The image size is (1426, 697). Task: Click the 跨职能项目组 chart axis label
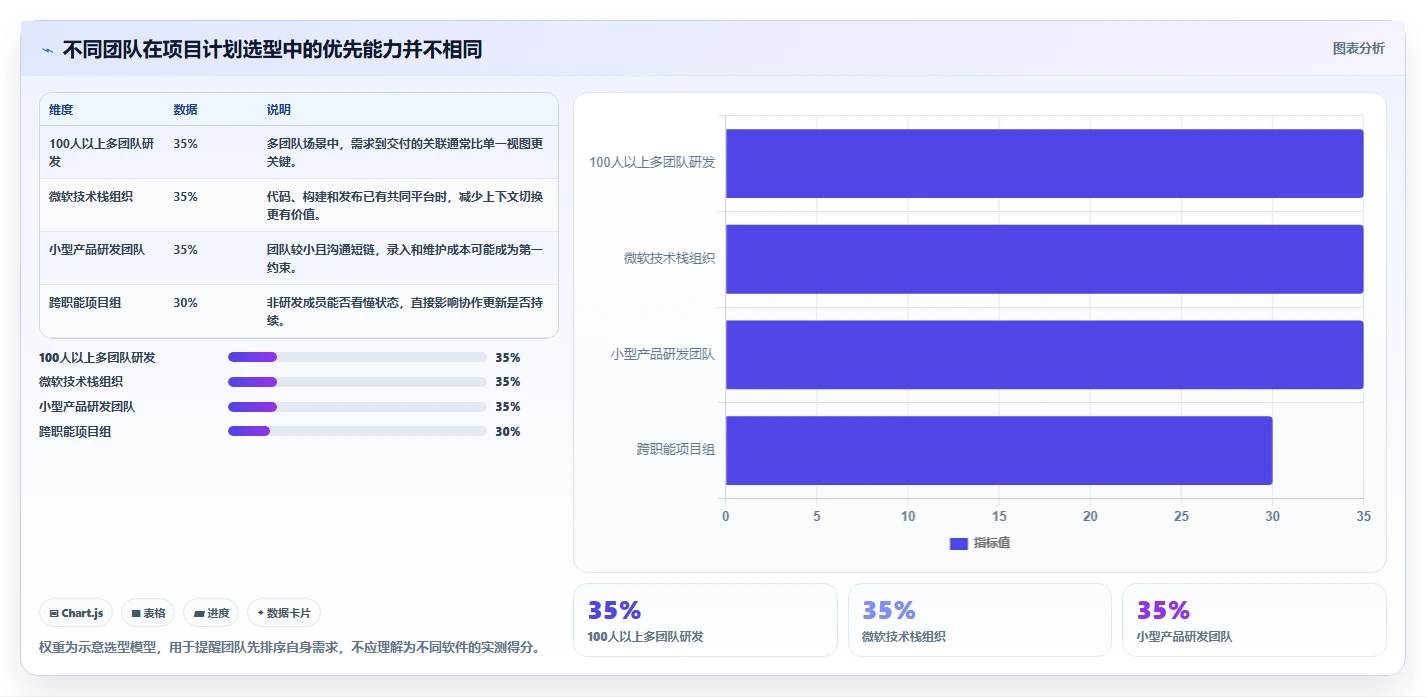[676, 450]
